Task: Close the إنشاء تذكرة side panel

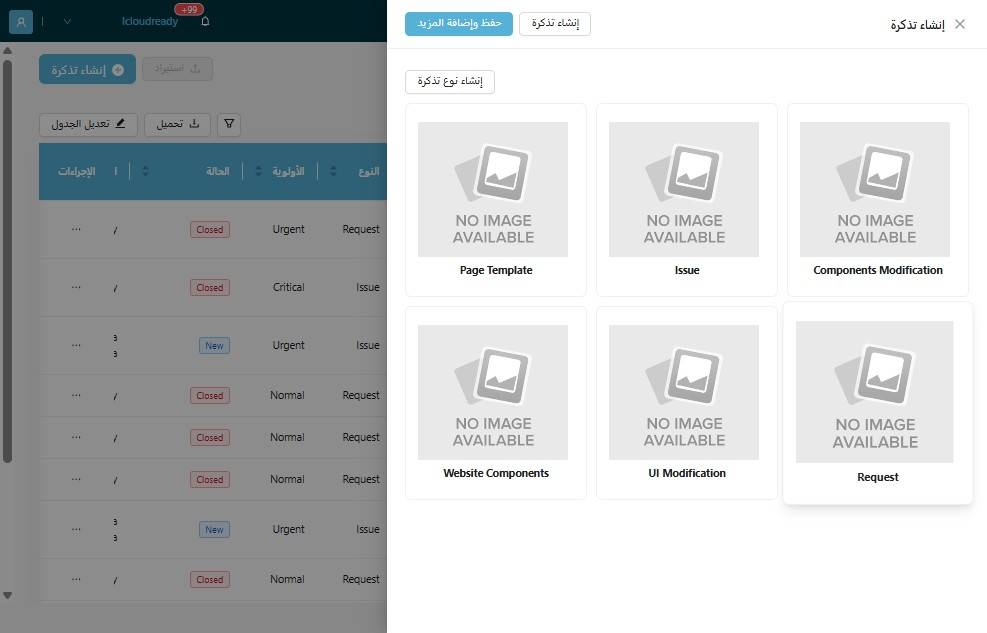Action: click(960, 24)
